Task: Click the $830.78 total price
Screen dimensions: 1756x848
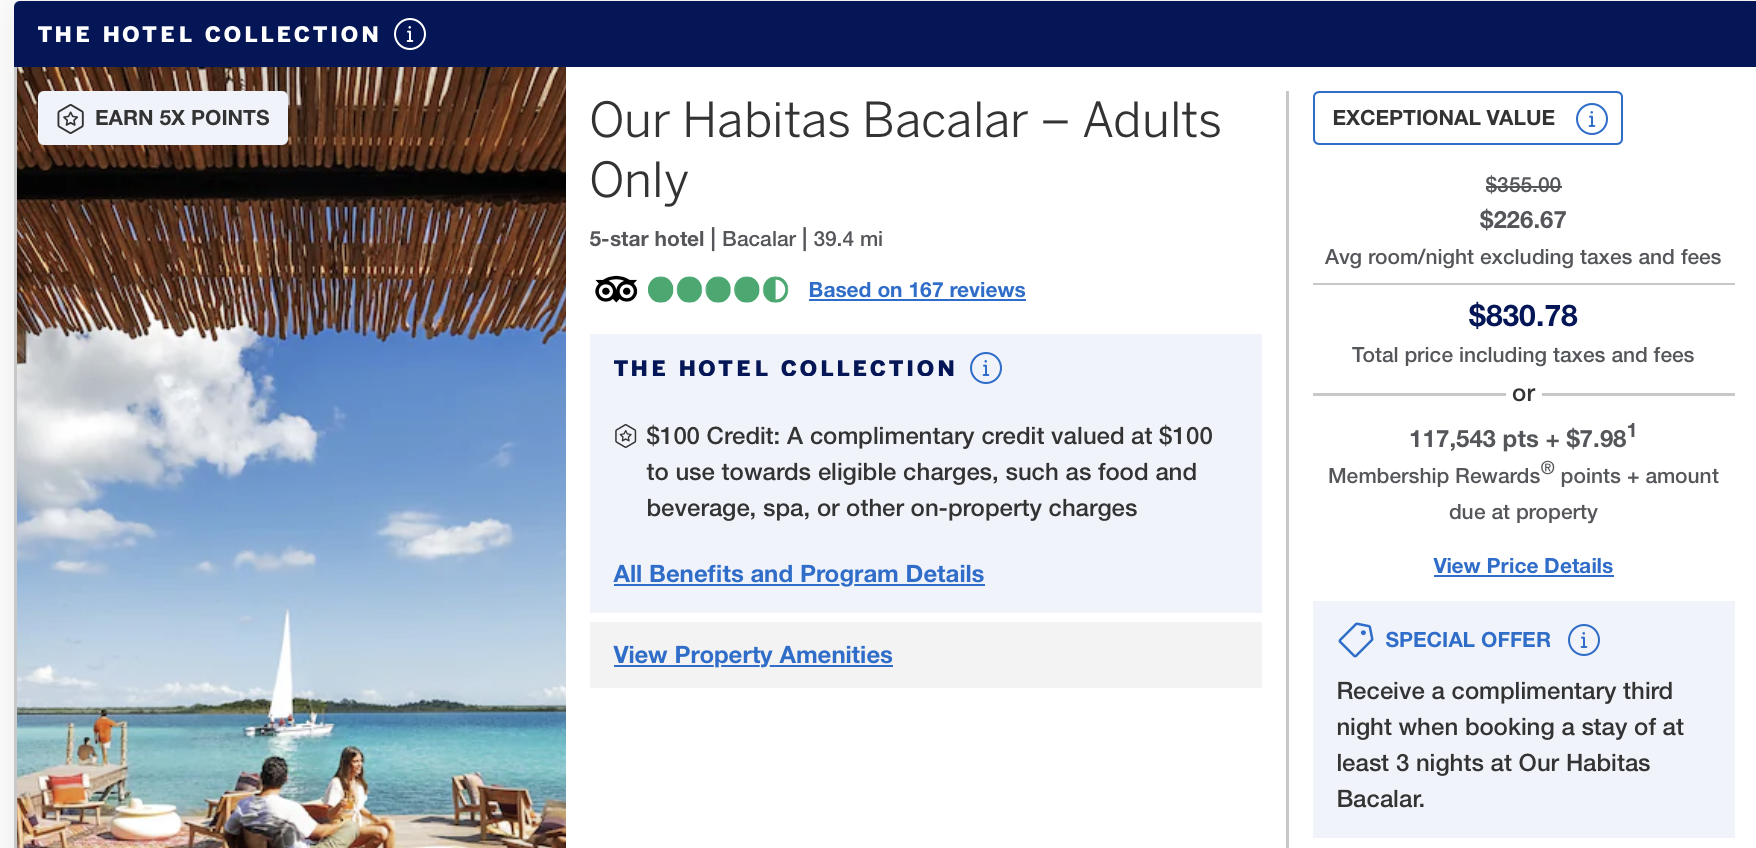Action: [1523, 316]
